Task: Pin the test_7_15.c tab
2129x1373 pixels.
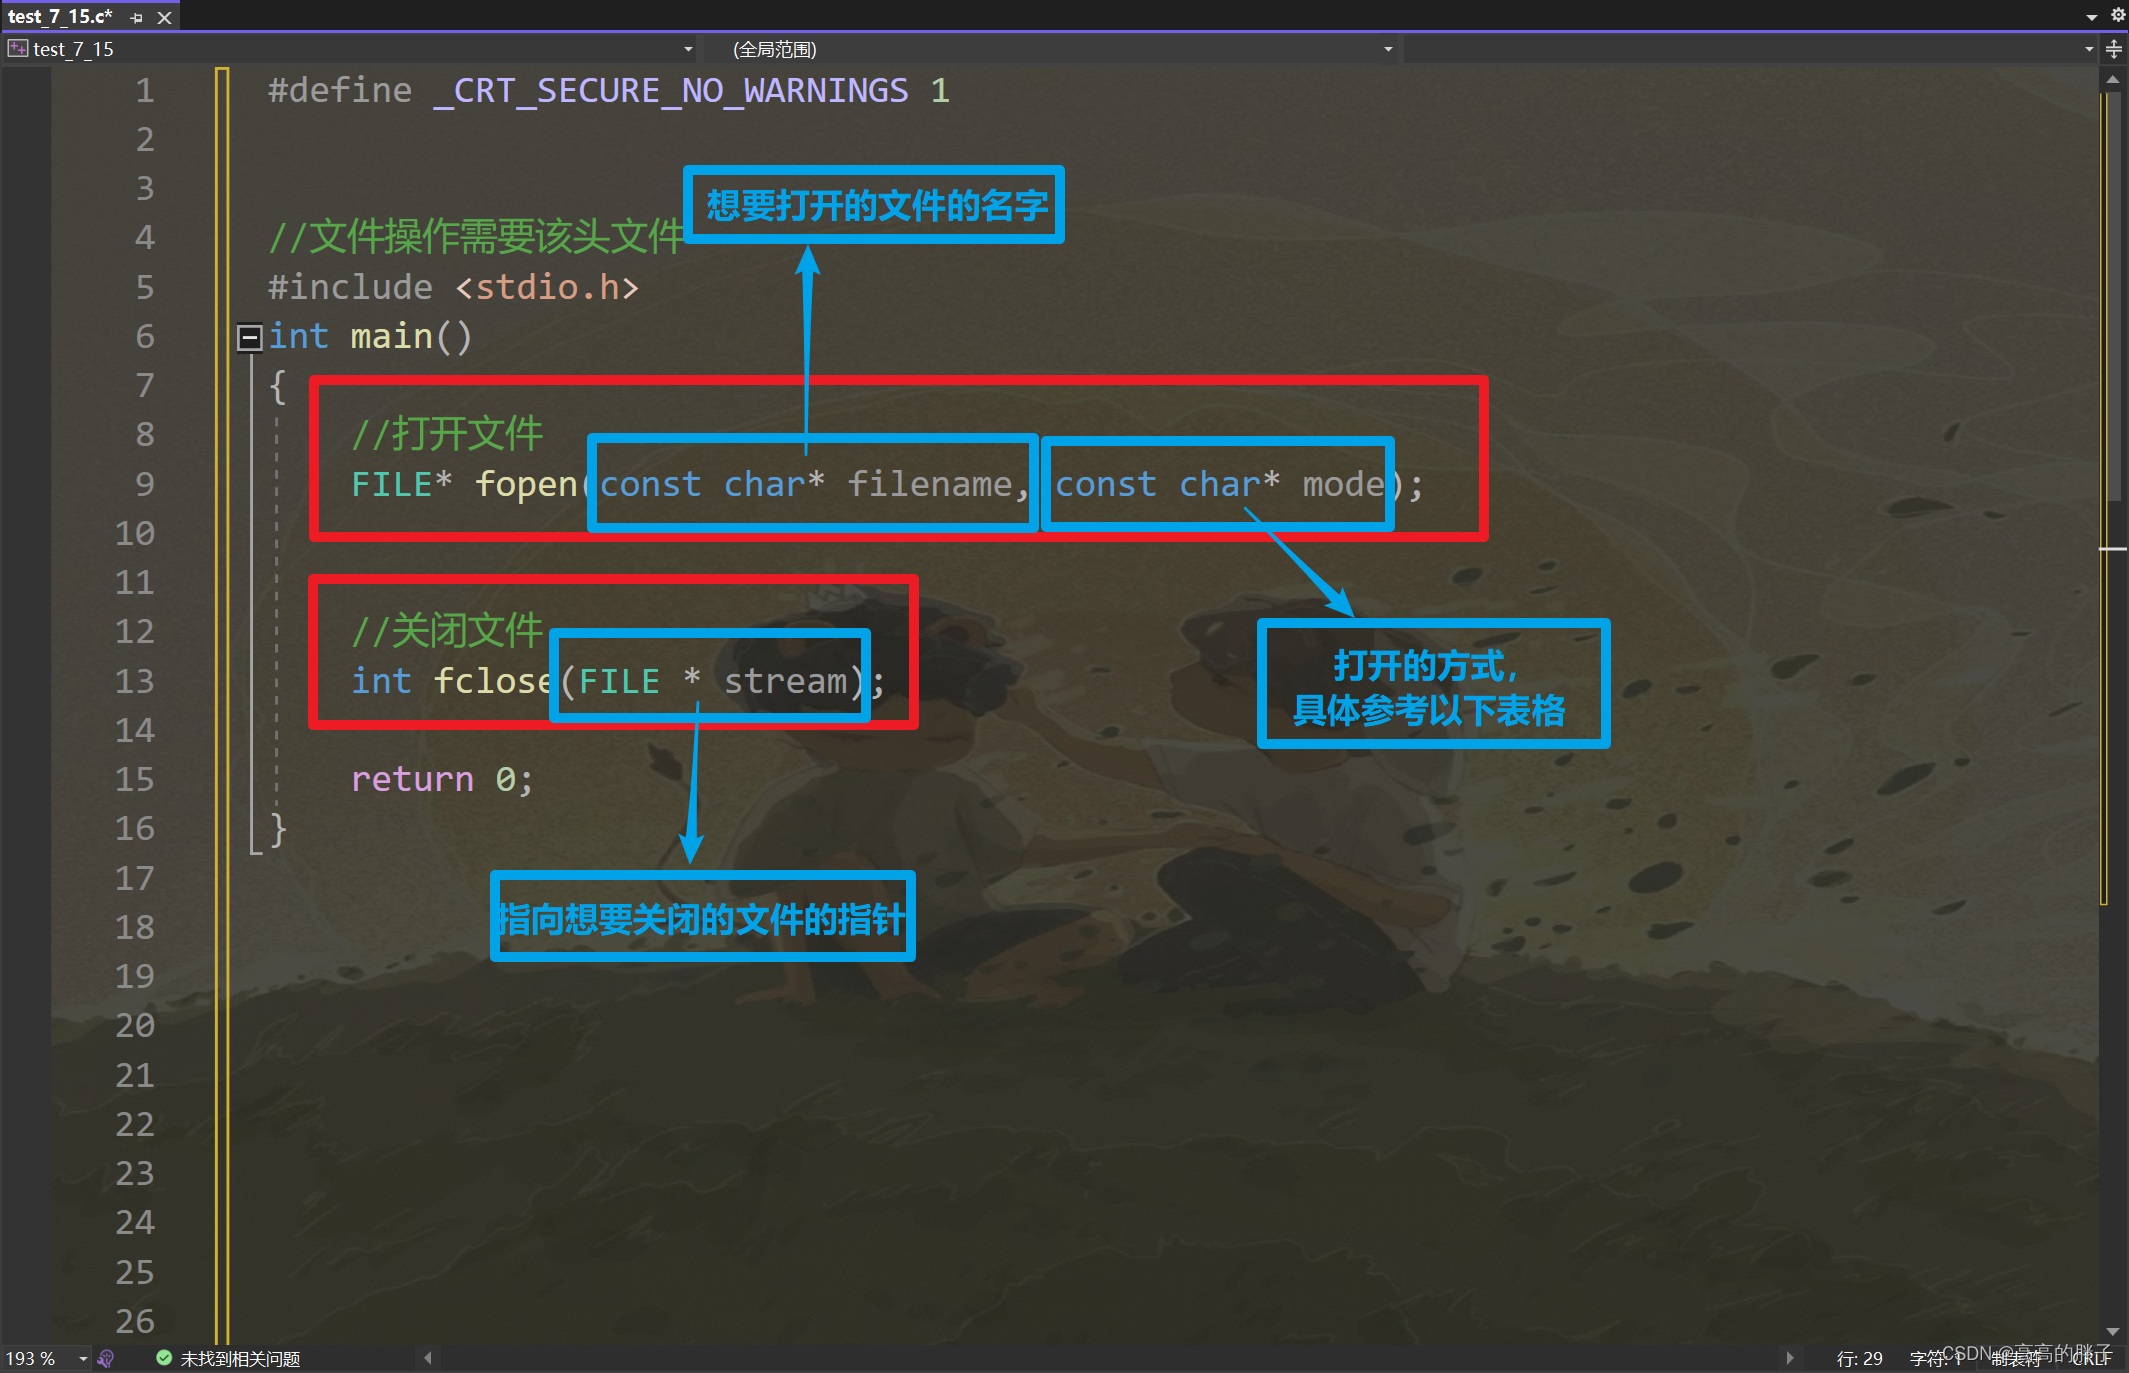Action: pos(137,17)
